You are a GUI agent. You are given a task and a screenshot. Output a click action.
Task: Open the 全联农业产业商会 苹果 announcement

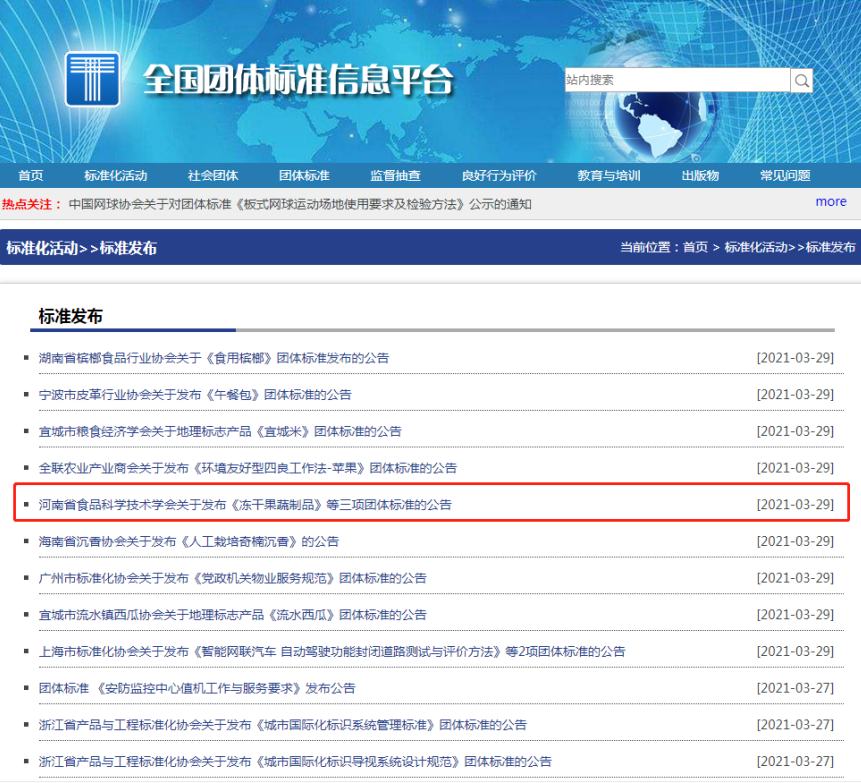[x=248, y=468]
